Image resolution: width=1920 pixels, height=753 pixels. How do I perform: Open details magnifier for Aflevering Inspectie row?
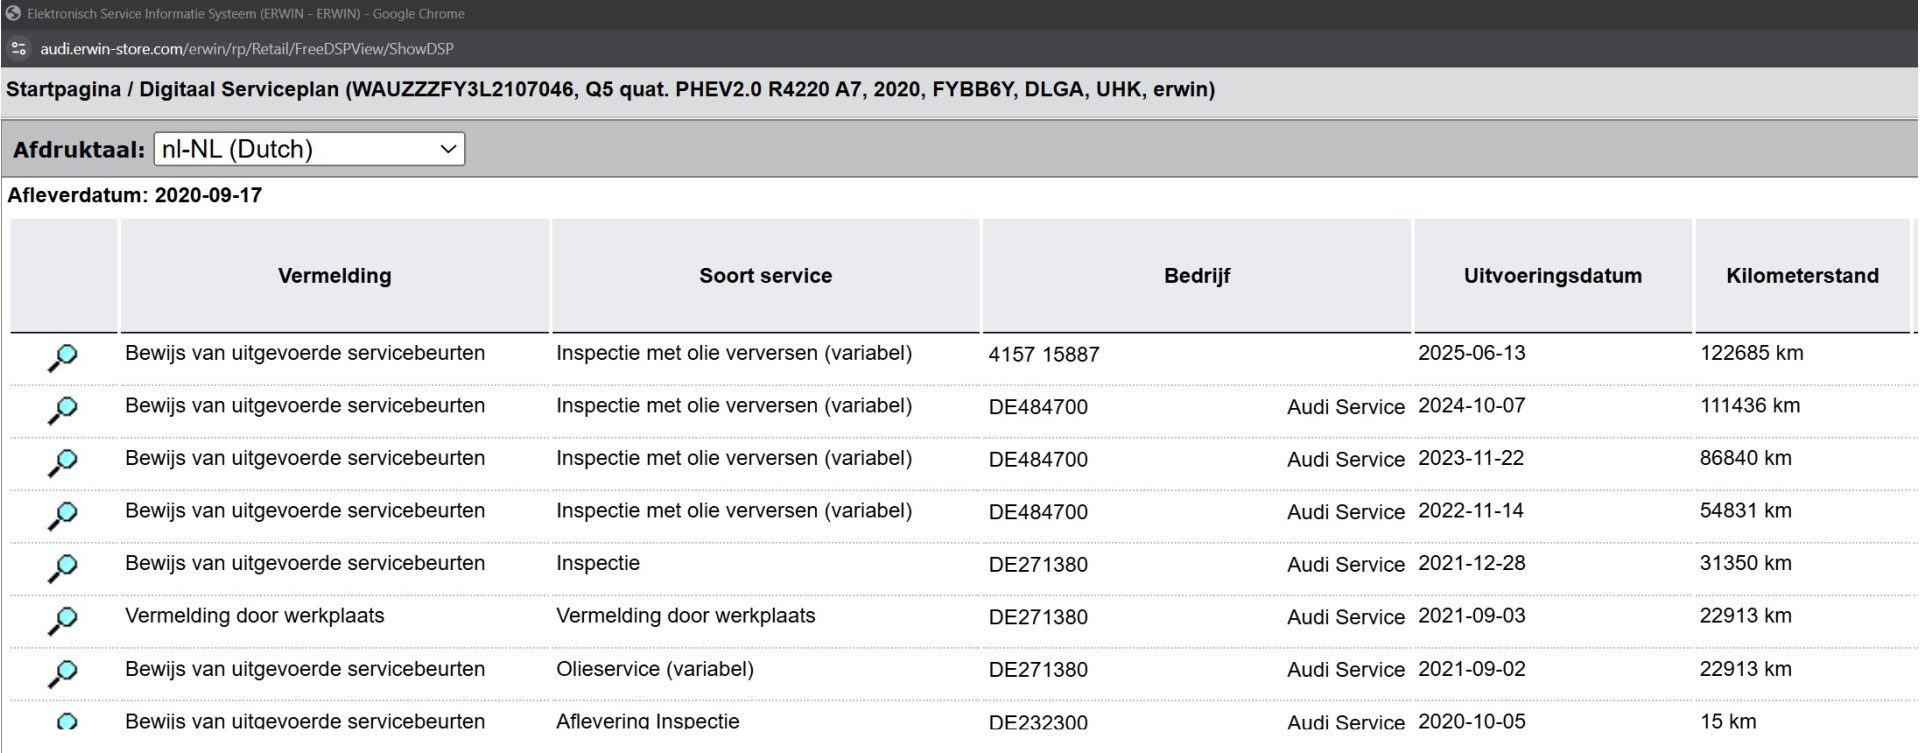click(66, 721)
